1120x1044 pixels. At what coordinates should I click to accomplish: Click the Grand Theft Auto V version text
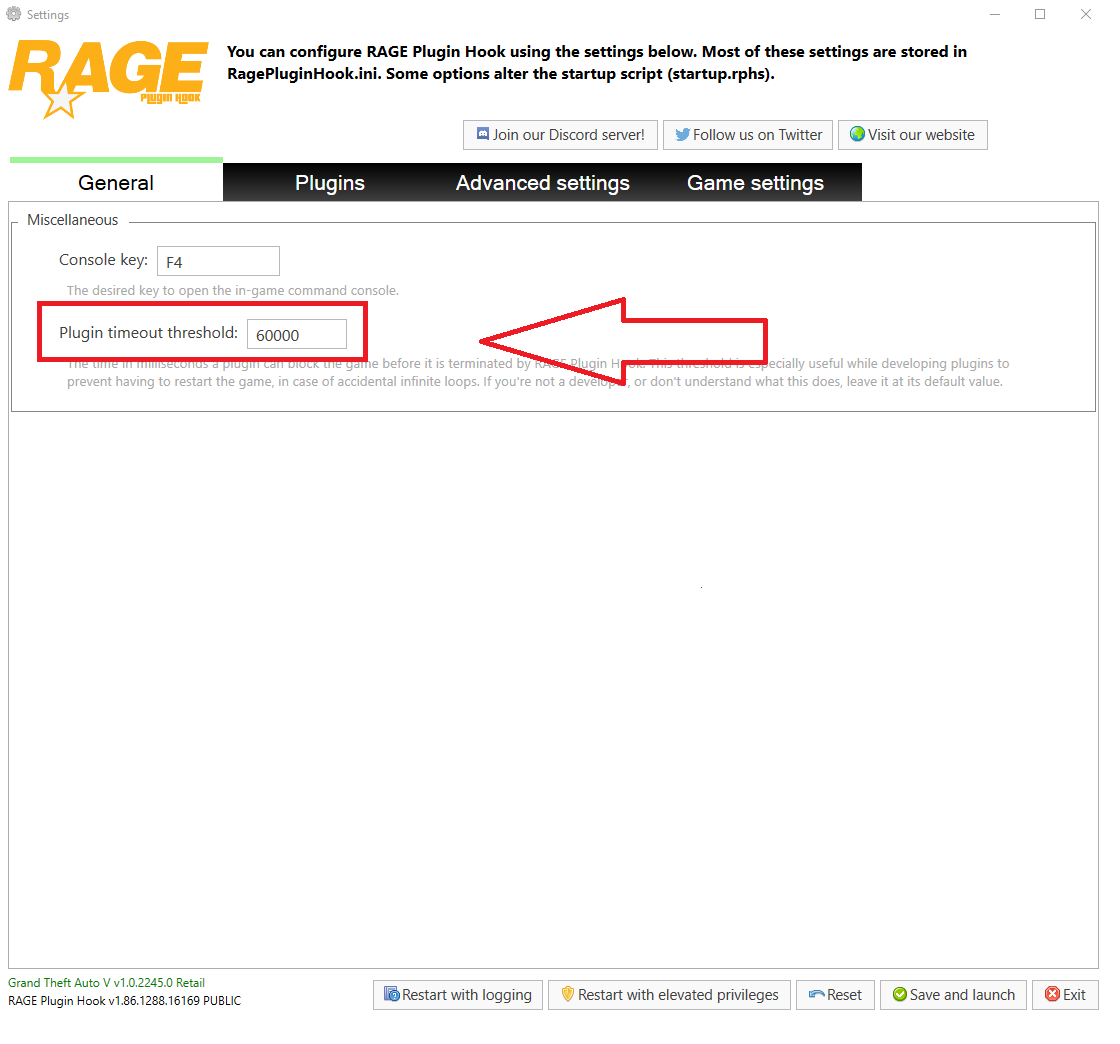(x=106, y=983)
